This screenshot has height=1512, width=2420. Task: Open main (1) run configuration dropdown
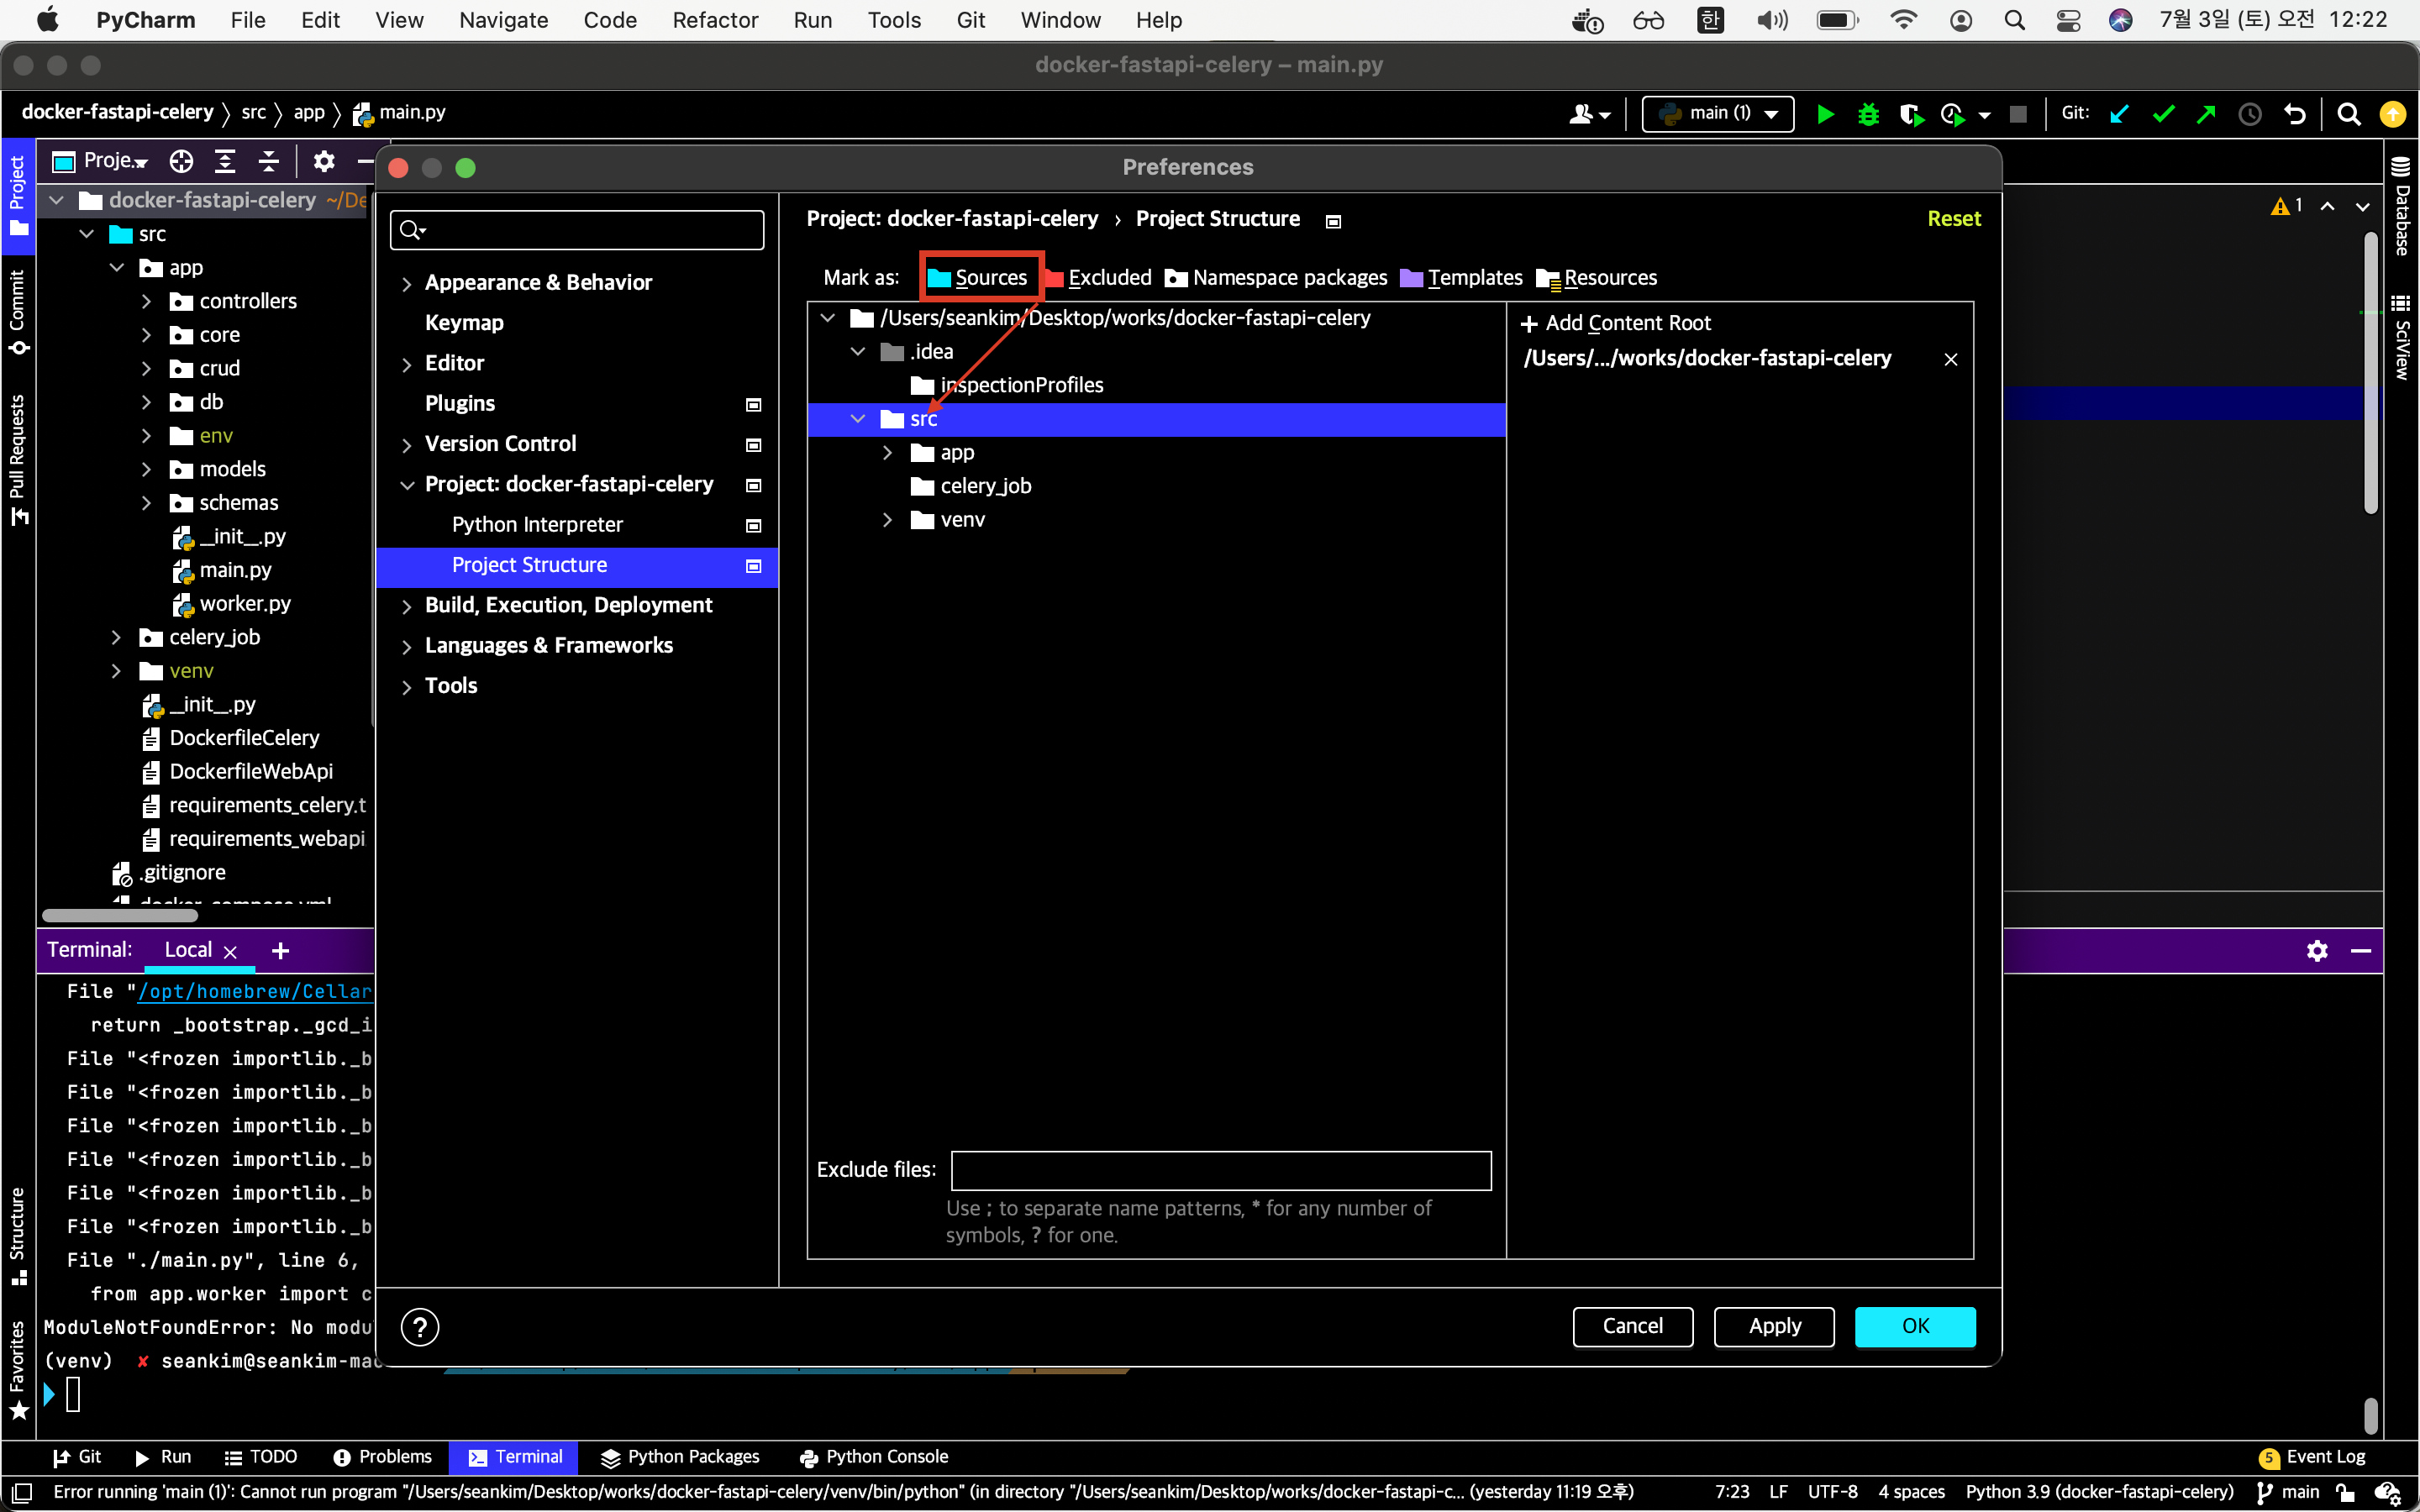1718,114
